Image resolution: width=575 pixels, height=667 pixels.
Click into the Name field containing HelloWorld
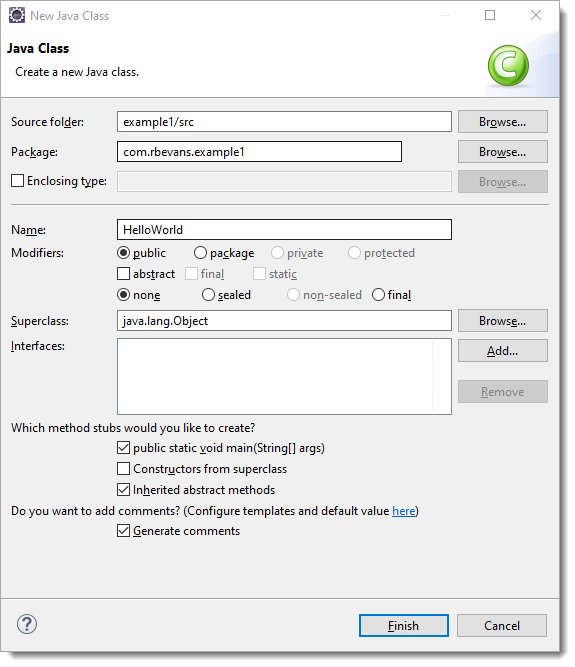click(x=284, y=230)
